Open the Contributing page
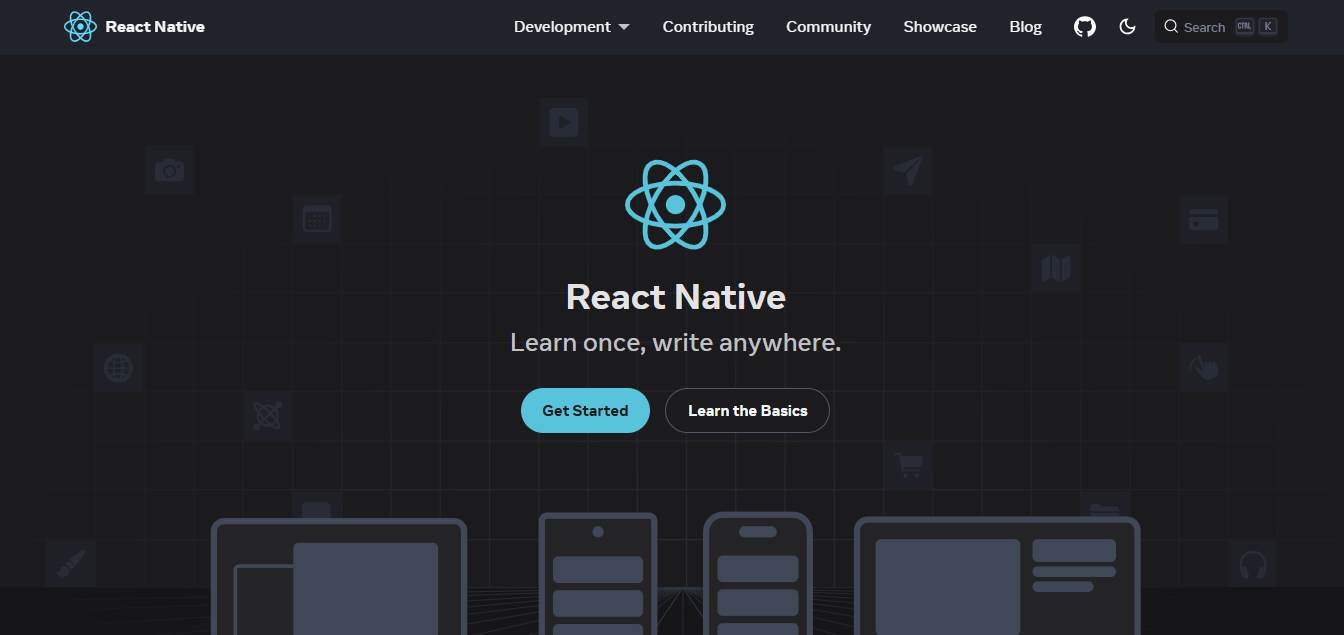The height and width of the screenshot is (635, 1344). tap(708, 27)
